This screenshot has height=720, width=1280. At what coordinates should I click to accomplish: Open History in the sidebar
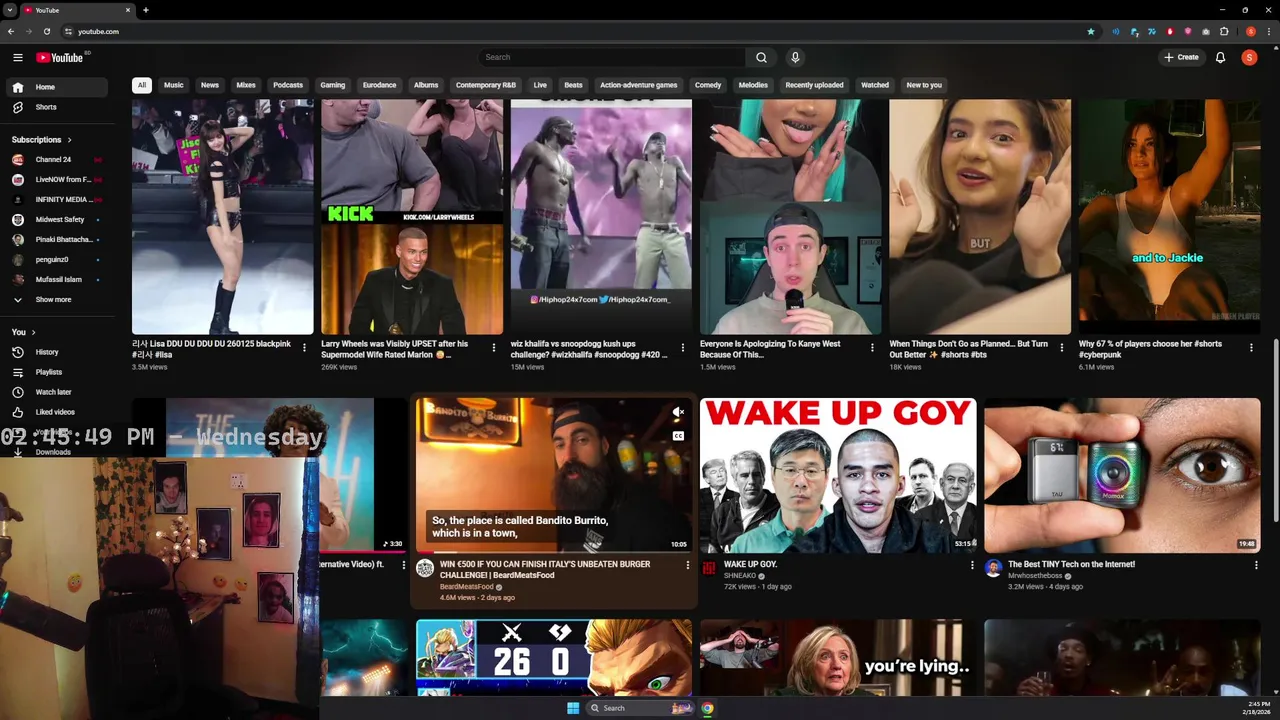[x=58, y=352]
